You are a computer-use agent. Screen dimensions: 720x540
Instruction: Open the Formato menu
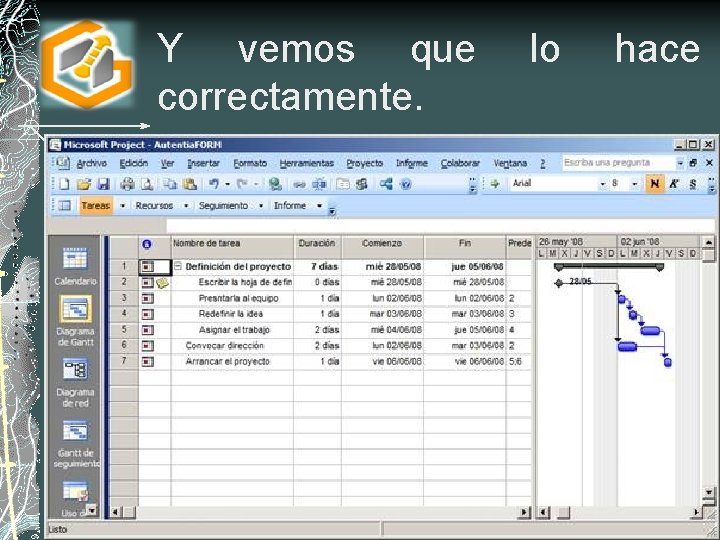[x=250, y=163]
